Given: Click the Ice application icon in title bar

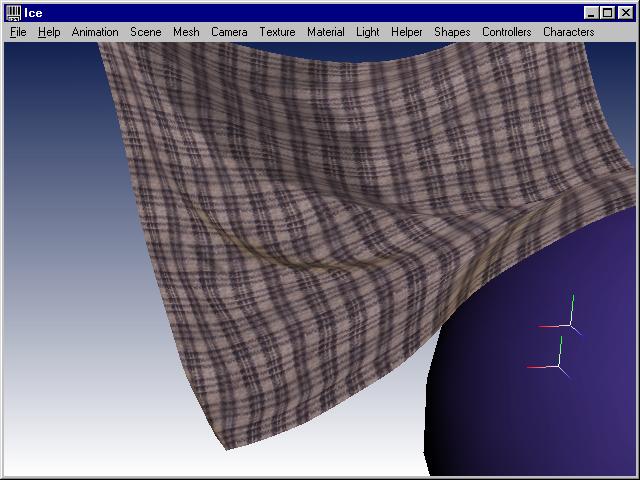Looking at the screenshot, I should tap(13, 13).
